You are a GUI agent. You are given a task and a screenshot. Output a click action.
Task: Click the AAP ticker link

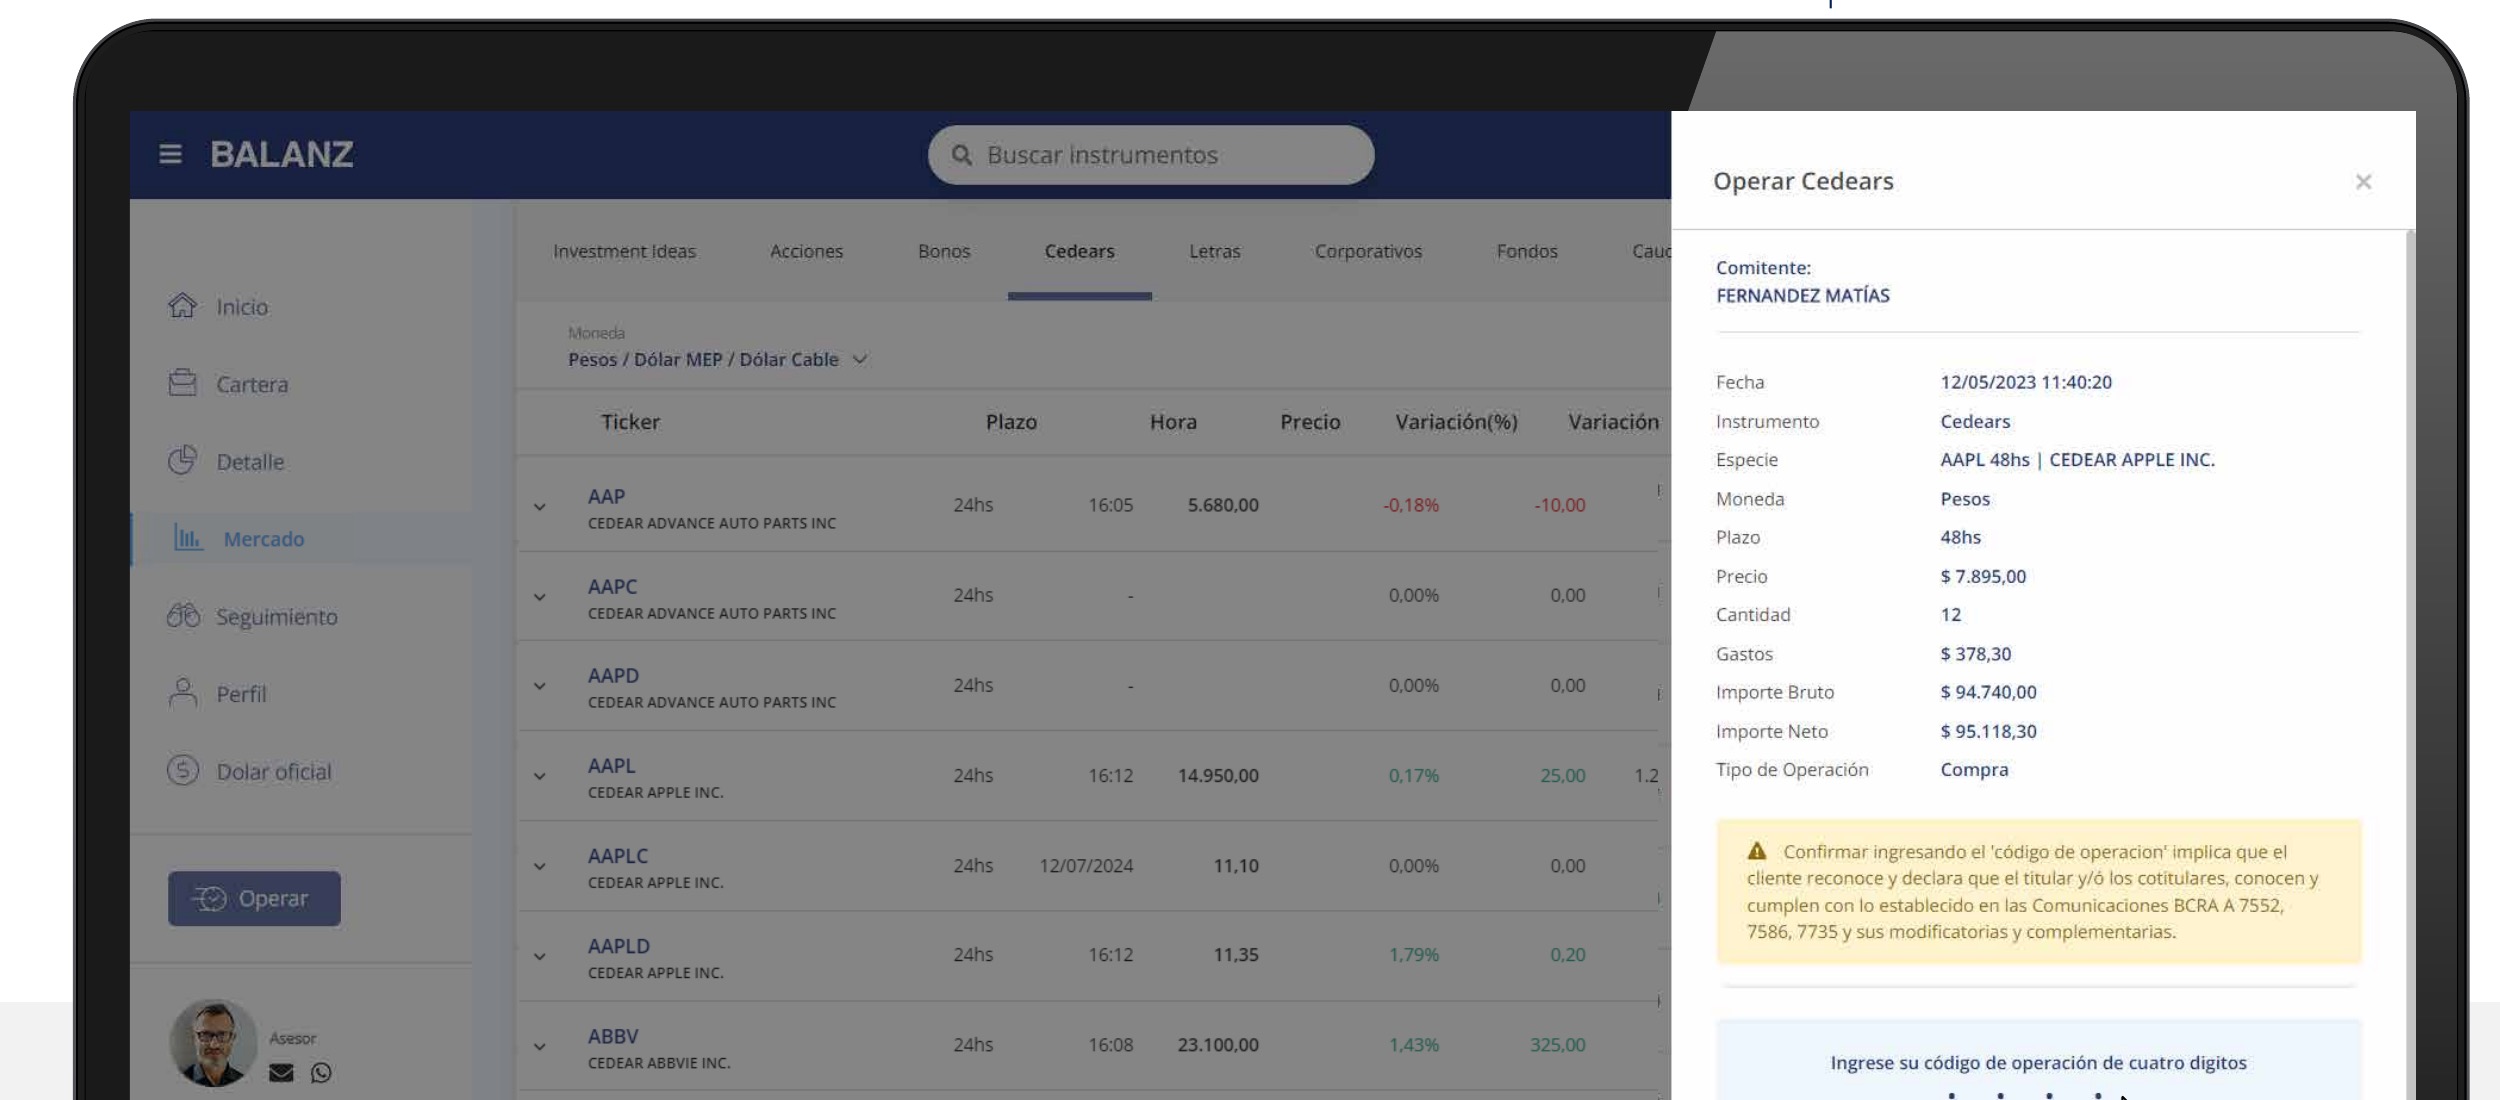[x=606, y=496]
